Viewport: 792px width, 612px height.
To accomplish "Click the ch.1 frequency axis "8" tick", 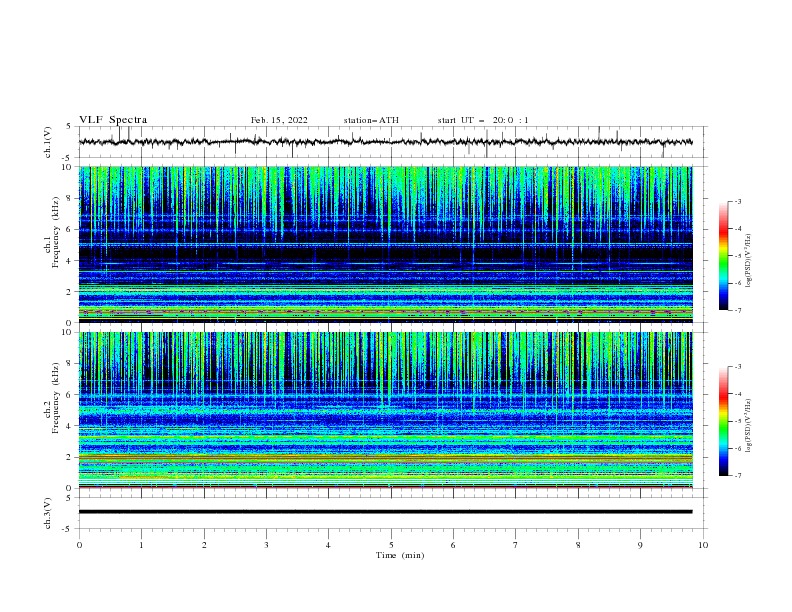I will (69, 198).
